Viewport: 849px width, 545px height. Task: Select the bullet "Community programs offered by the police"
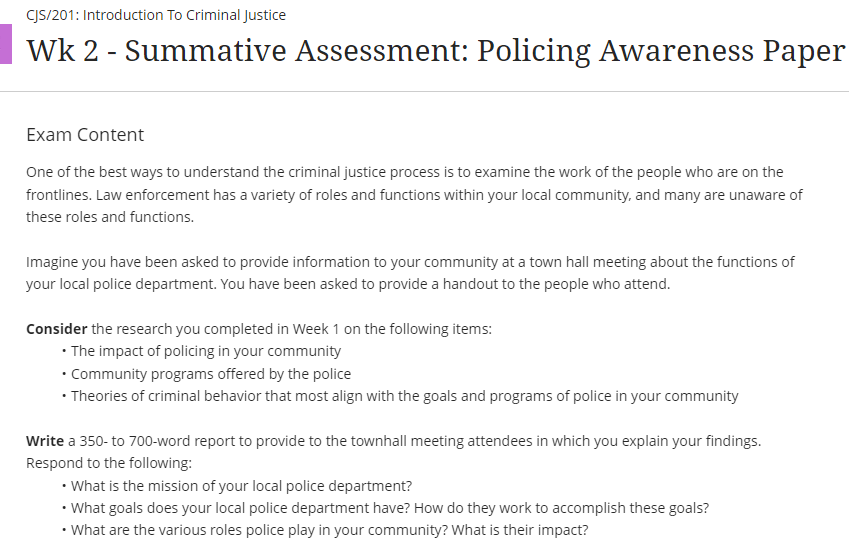211,374
